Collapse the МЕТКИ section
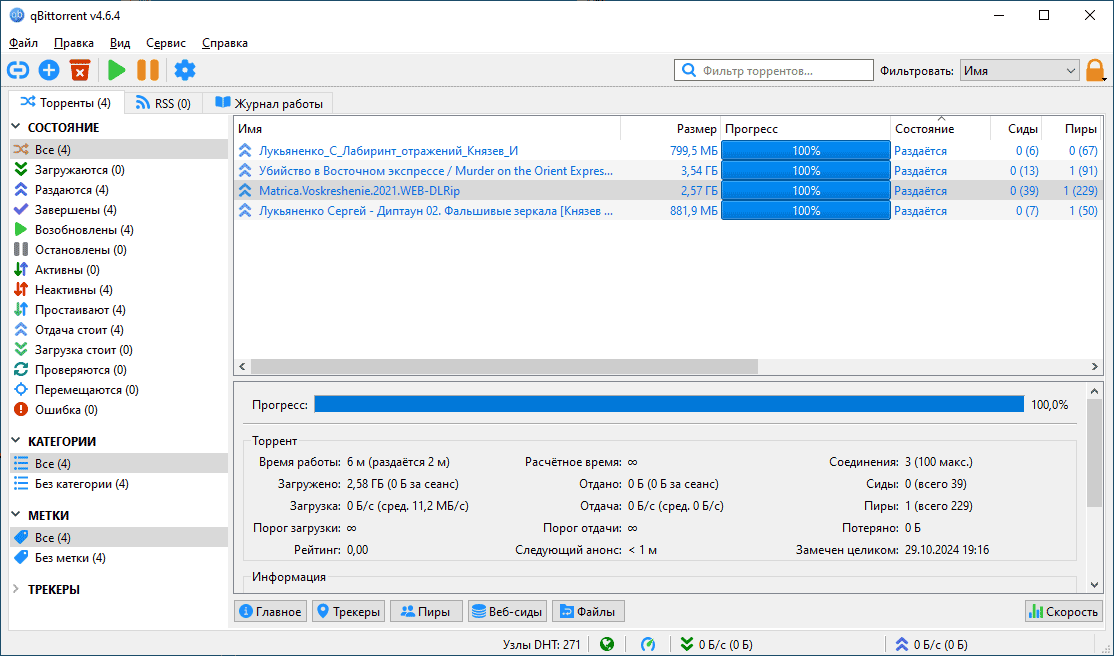The width and height of the screenshot is (1114, 656). pyautogui.click(x=16, y=515)
